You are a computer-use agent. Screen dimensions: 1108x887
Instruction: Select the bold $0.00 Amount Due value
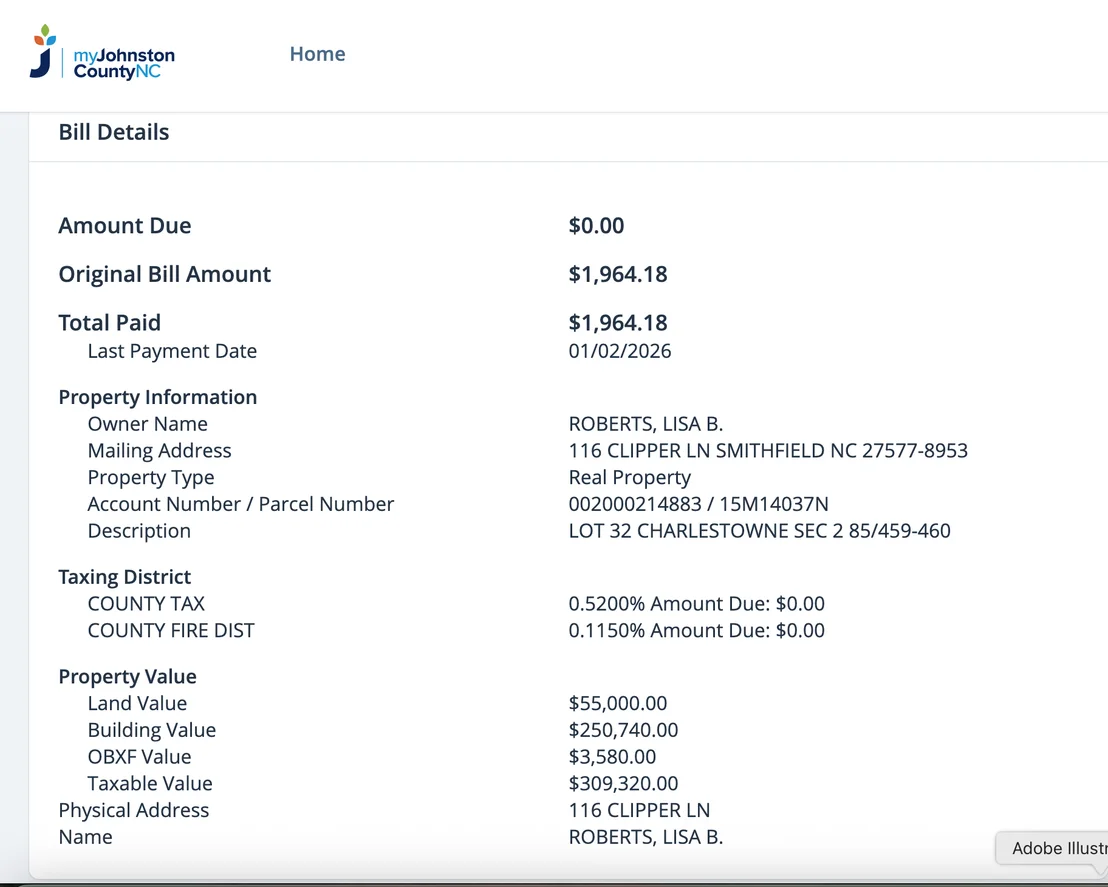point(596,225)
